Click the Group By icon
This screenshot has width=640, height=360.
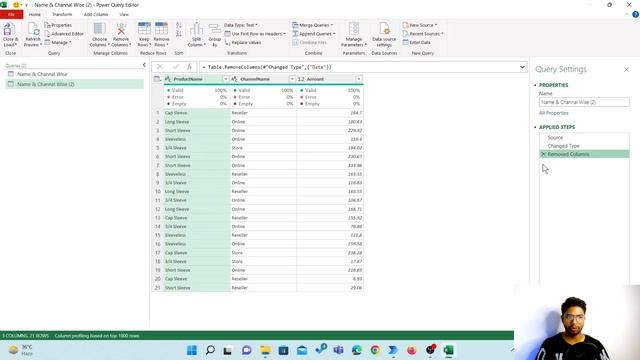(x=215, y=29)
